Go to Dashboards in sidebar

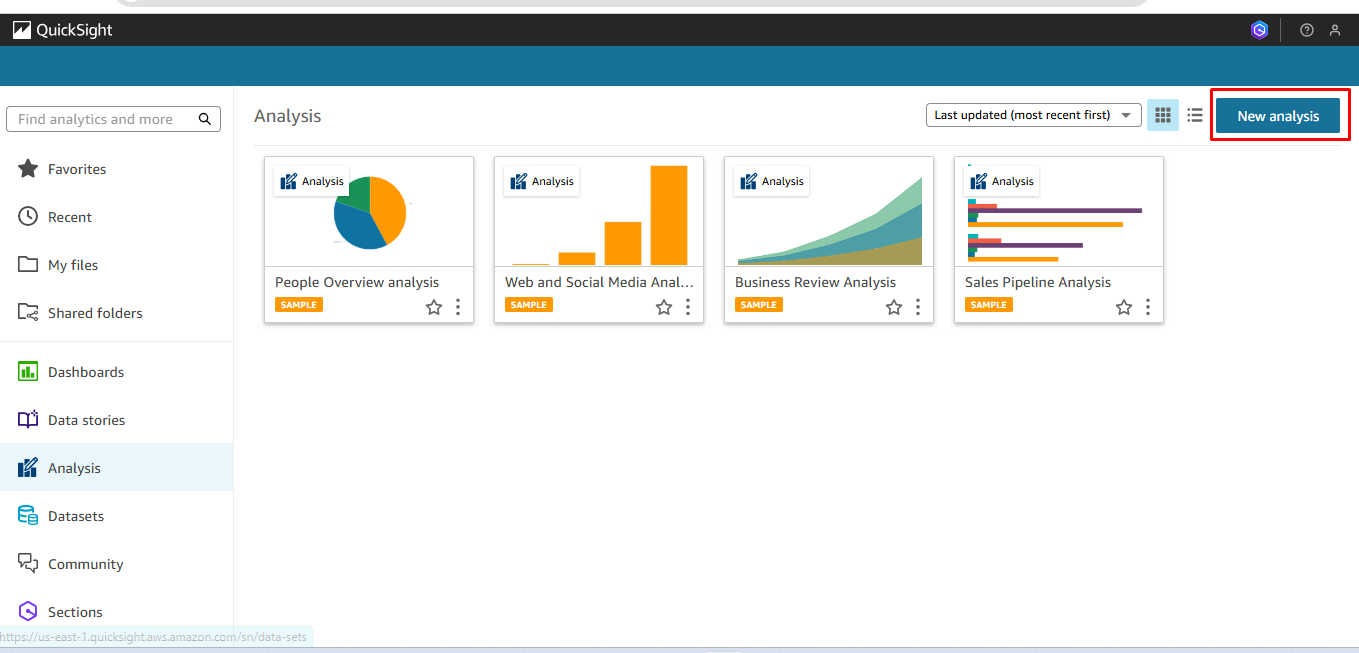pyautogui.click(x=86, y=372)
